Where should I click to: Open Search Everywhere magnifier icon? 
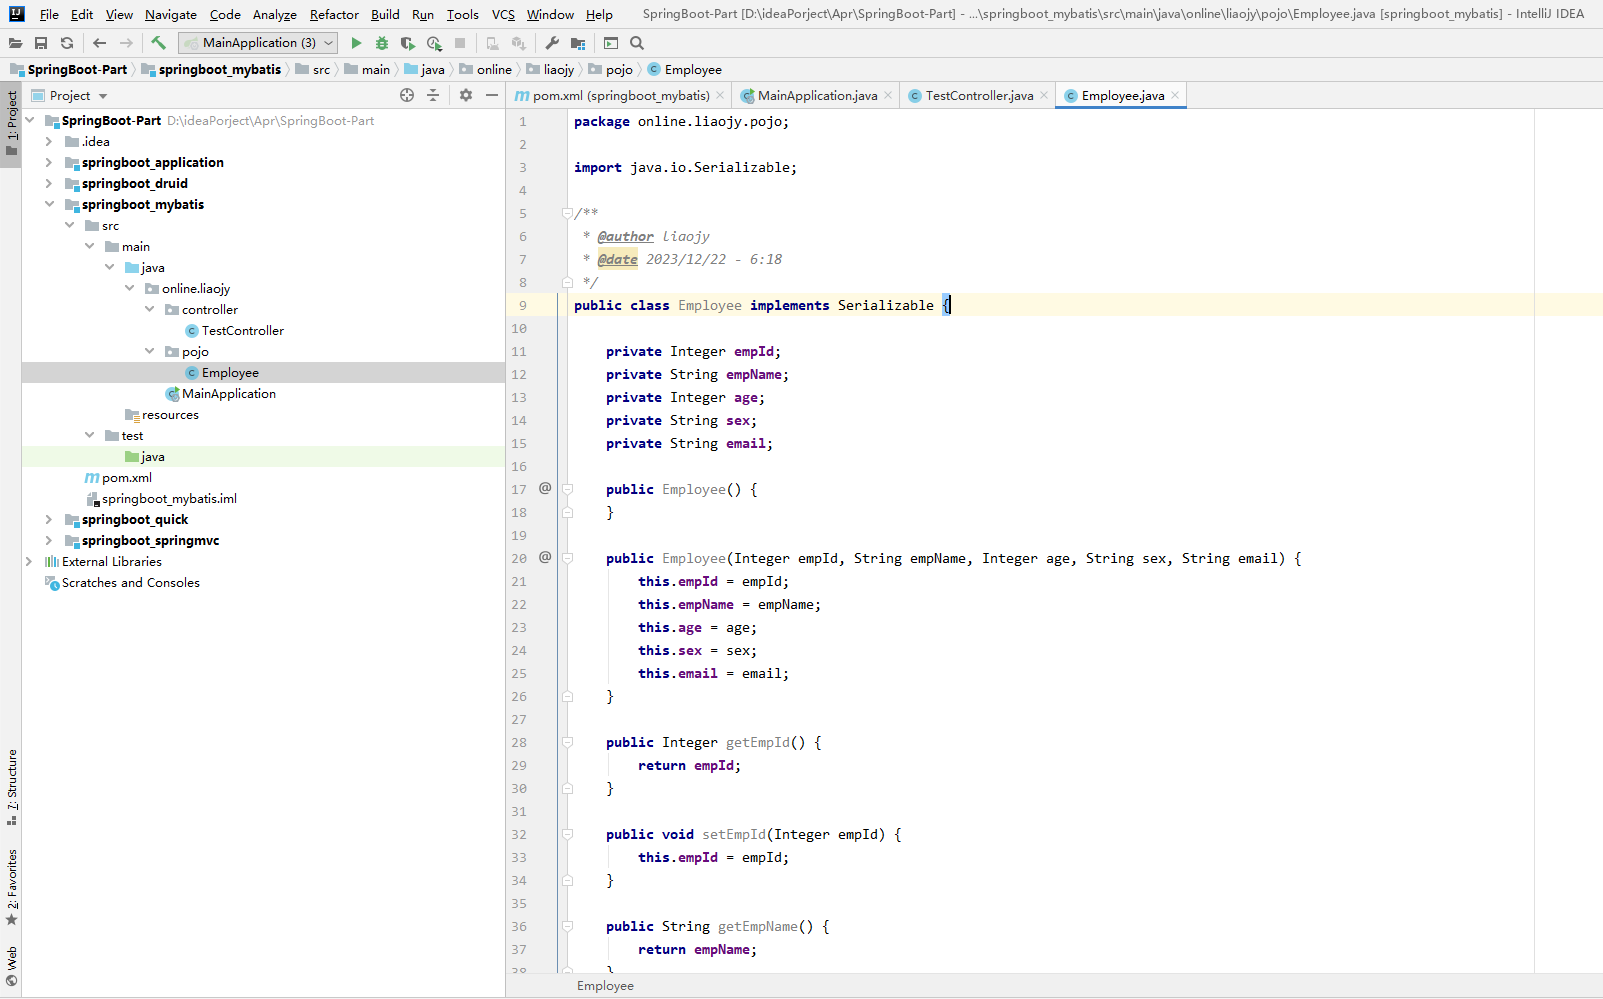(637, 43)
